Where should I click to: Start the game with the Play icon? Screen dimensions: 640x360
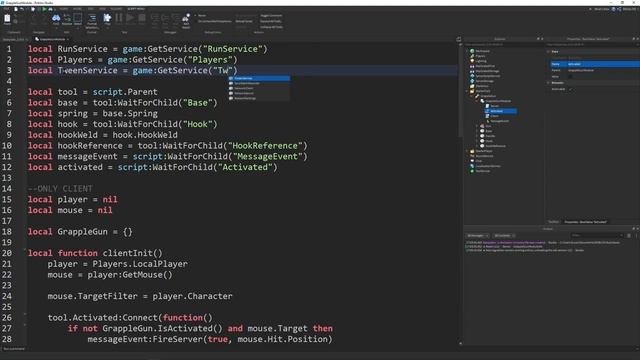[x=107, y=18]
